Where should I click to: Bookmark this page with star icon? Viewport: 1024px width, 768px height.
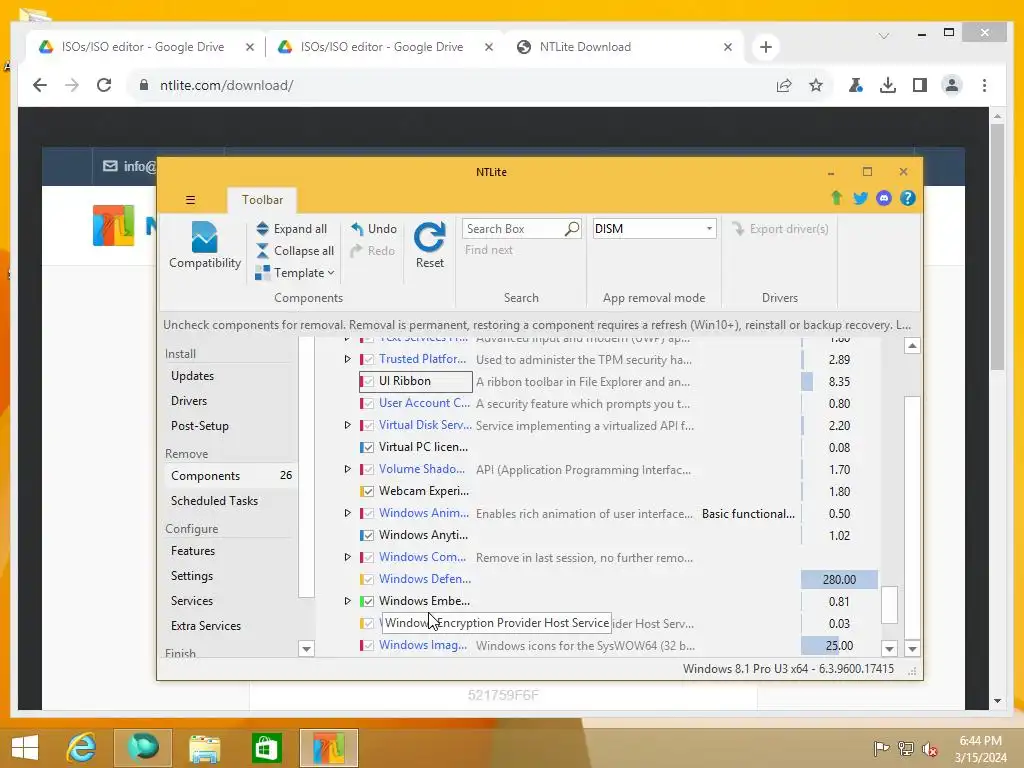(x=816, y=85)
